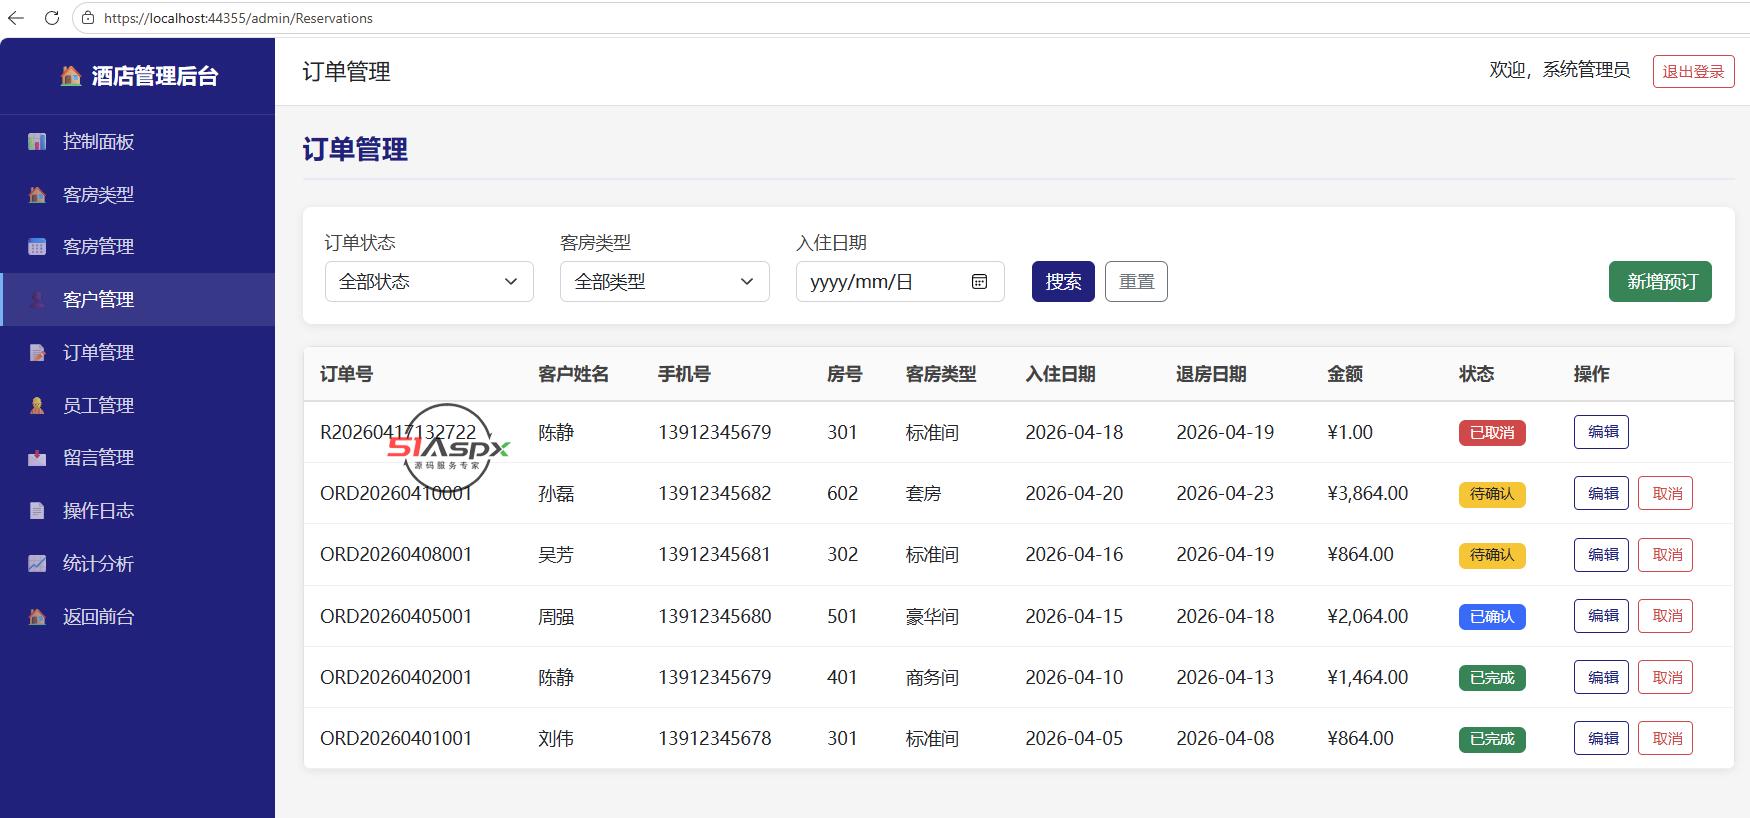Viewport: 1750px width, 818px height.
Task: Click room number 602
Action: tap(842, 493)
